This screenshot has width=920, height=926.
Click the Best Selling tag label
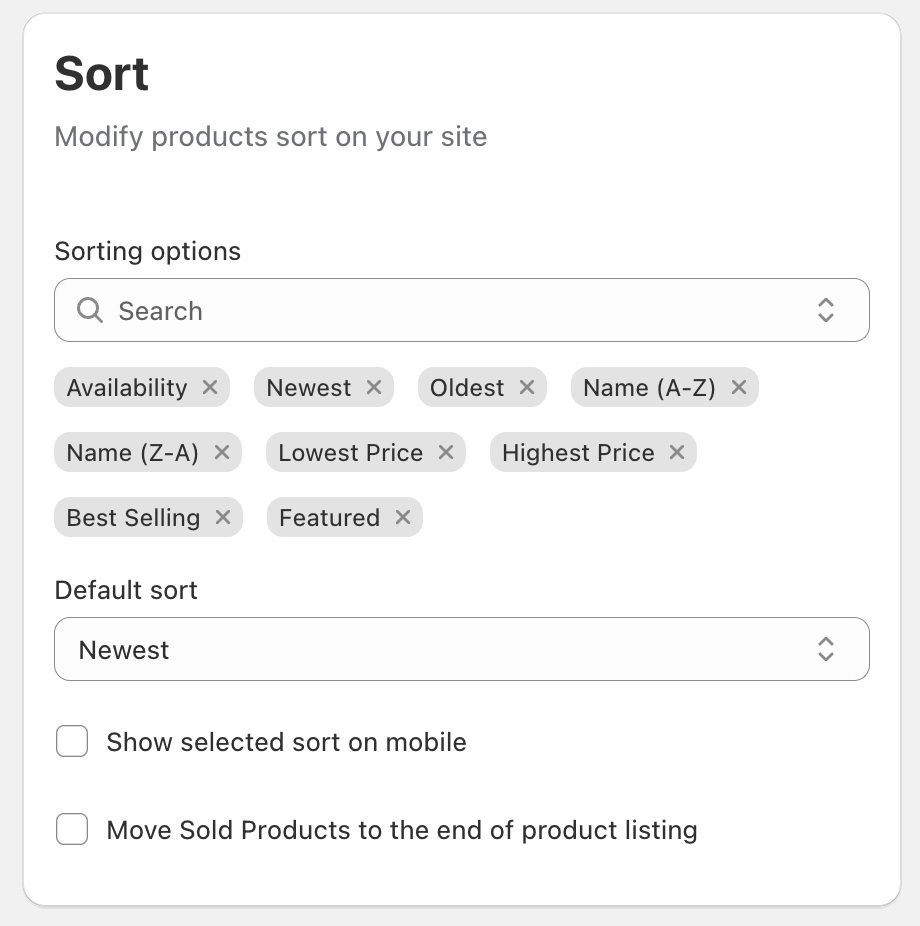133,518
